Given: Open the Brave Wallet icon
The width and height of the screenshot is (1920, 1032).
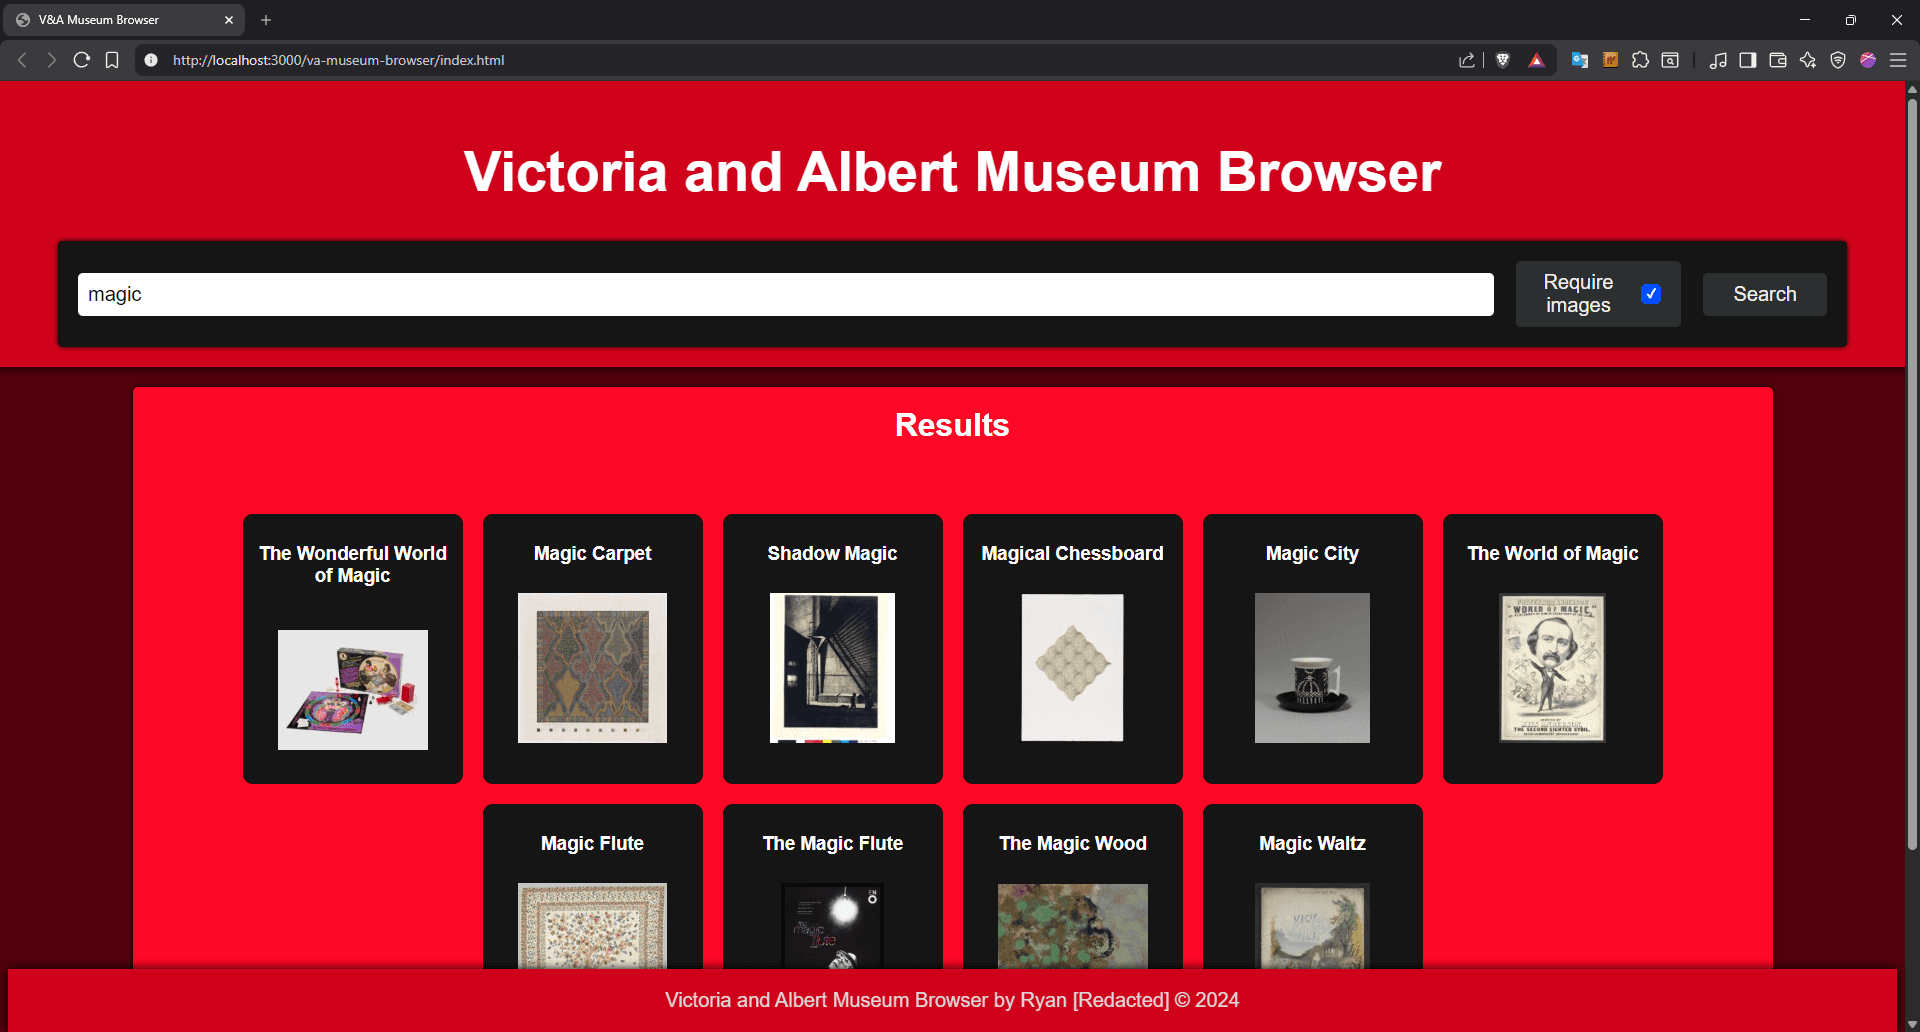Looking at the screenshot, I should [x=1778, y=60].
